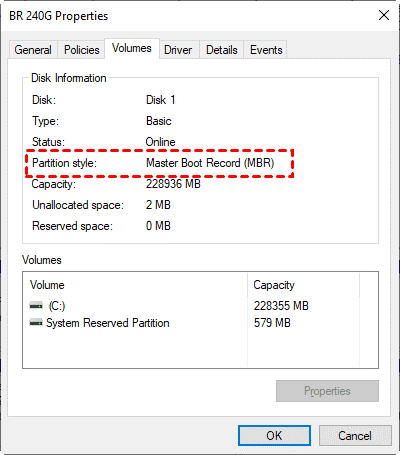Switch to the General tab
The width and height of the screenshot is (400, 455).
[33, 50]
